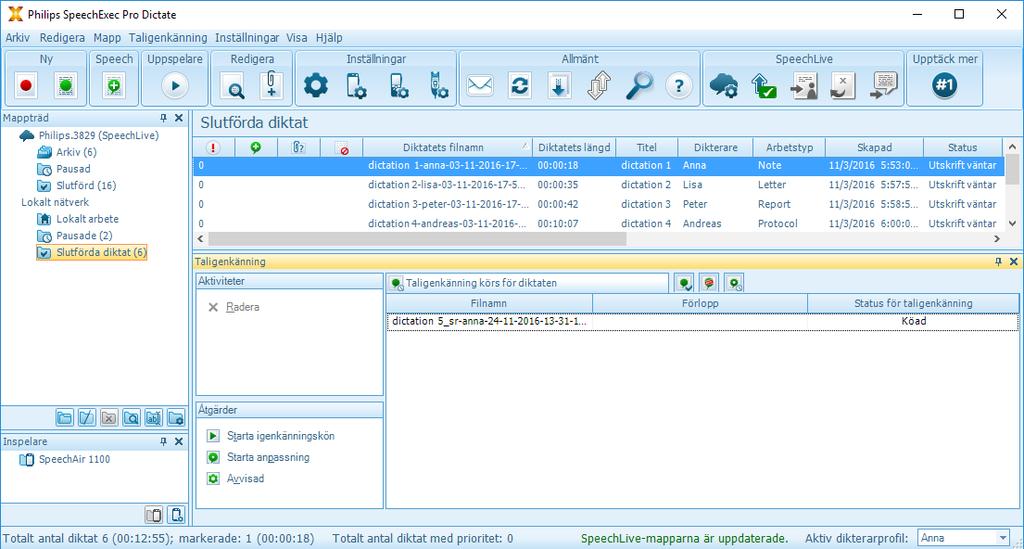The width and height of the screenshot is (1024, 549).
Task: Click the foot-pedal device settings icon
Action: [439, 86]
